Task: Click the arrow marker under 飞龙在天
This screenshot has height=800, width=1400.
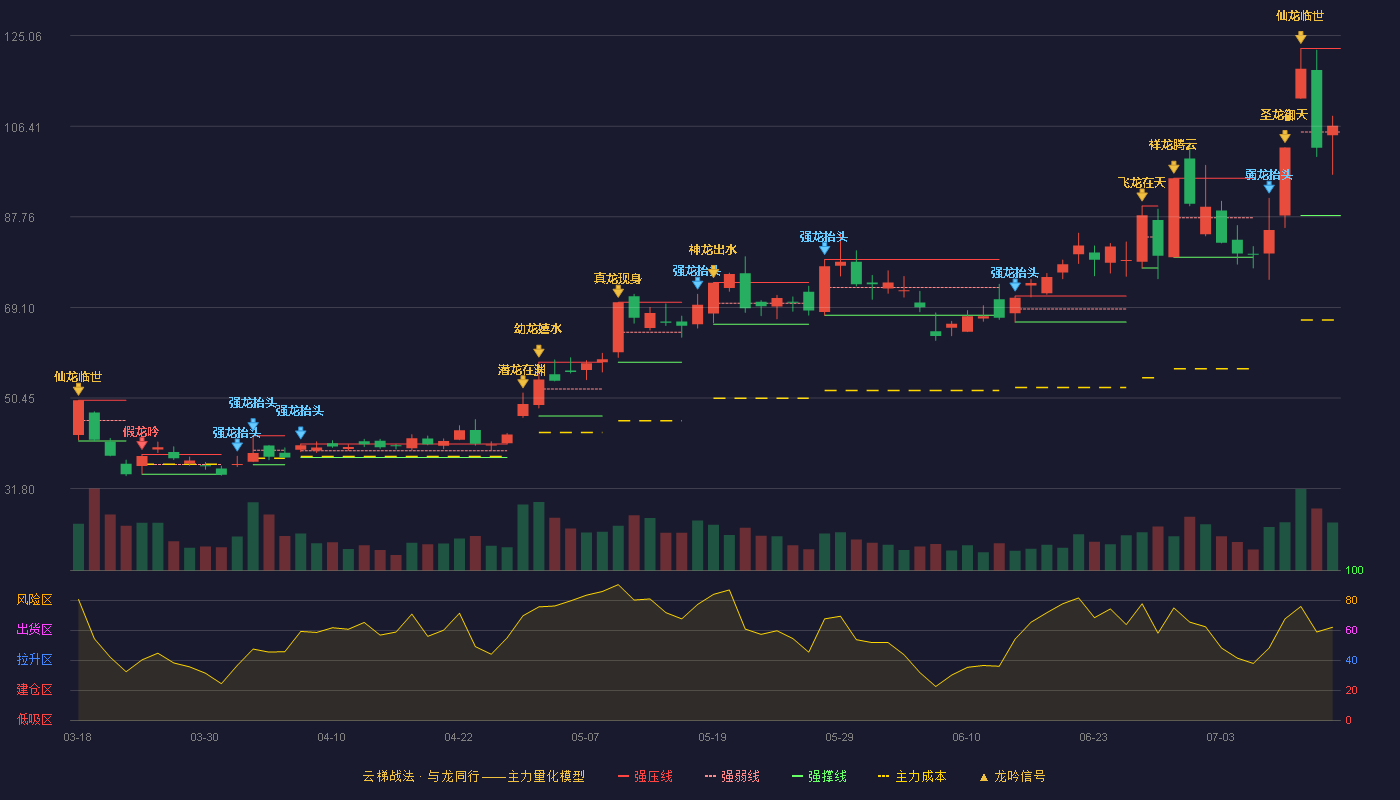Action: [x=1141, y=195]
